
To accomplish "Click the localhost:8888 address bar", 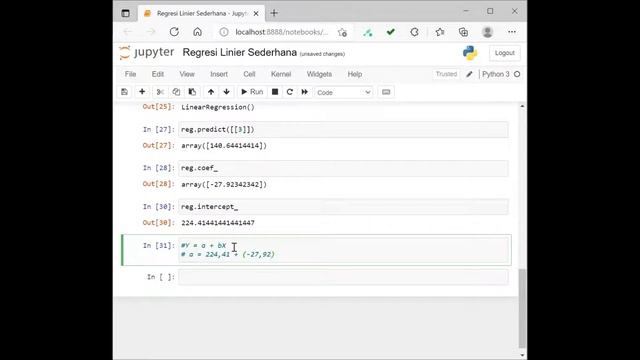I will (x=282, y=32).
